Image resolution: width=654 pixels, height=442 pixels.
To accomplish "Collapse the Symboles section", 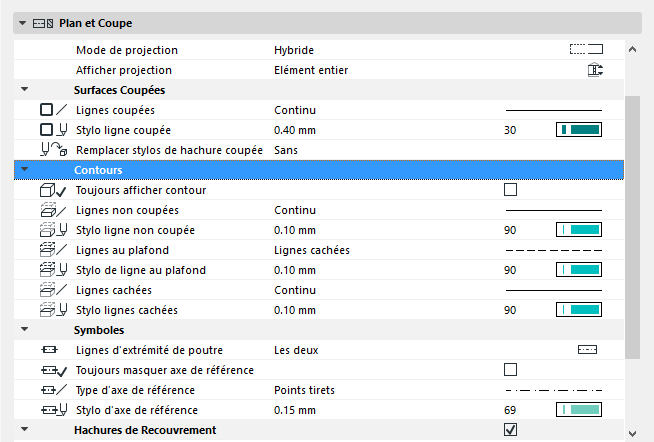I will click(x=24, y=330).
